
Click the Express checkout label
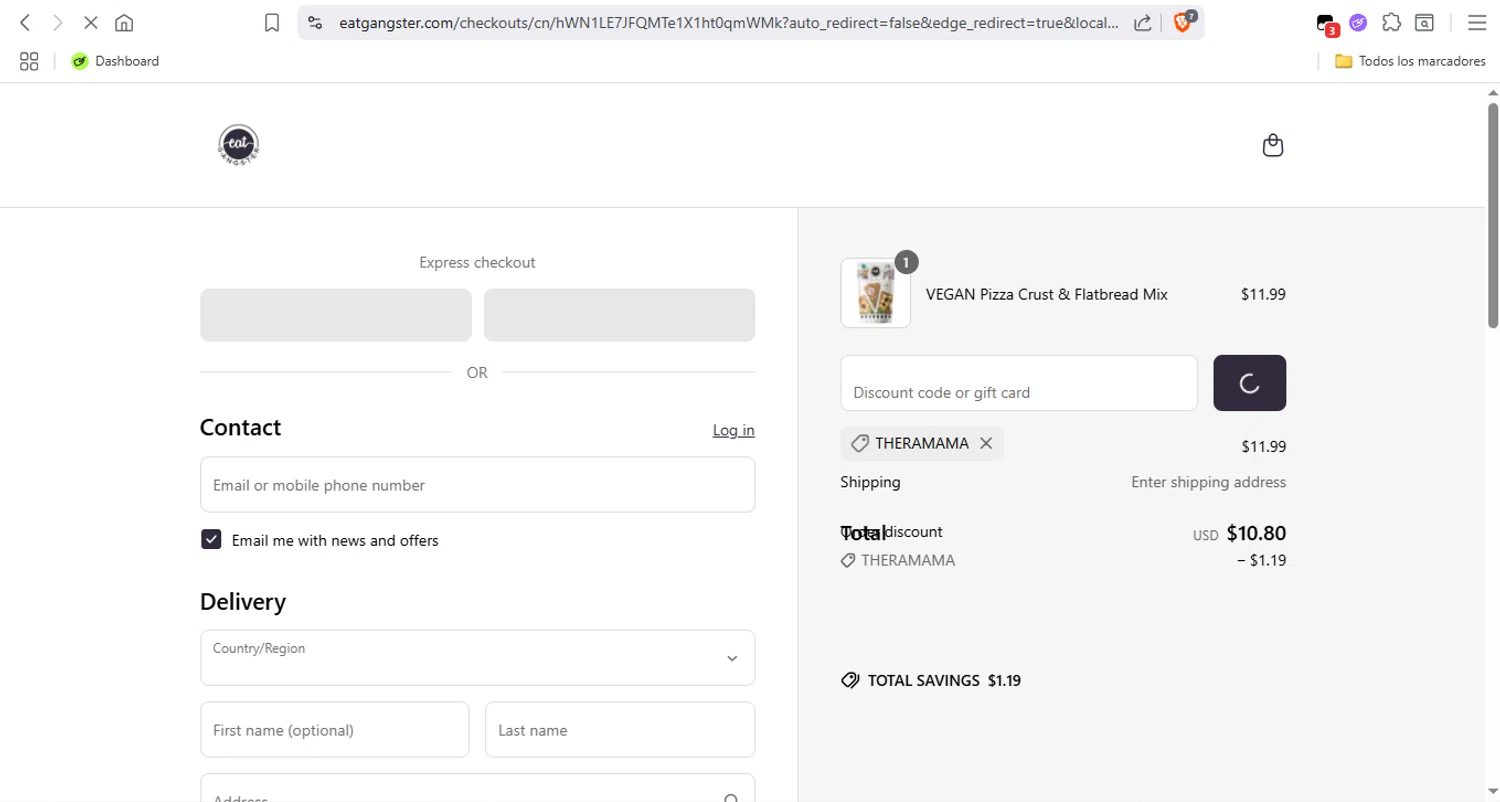click(x=477, y=263)
